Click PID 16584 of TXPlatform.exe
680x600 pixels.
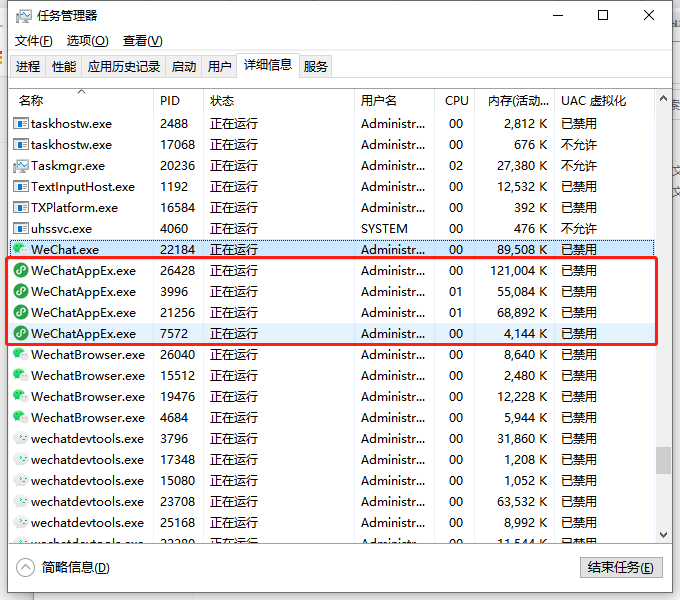point(177,208)
